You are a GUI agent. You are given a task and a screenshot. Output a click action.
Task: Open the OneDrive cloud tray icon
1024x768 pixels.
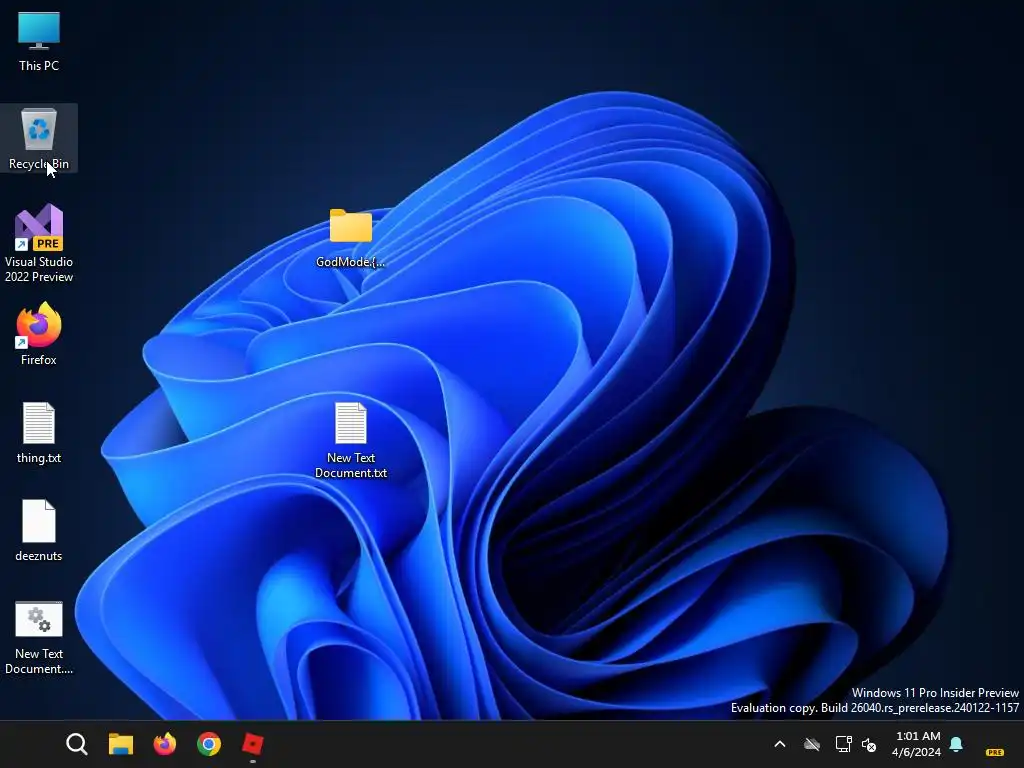point(812,744)
